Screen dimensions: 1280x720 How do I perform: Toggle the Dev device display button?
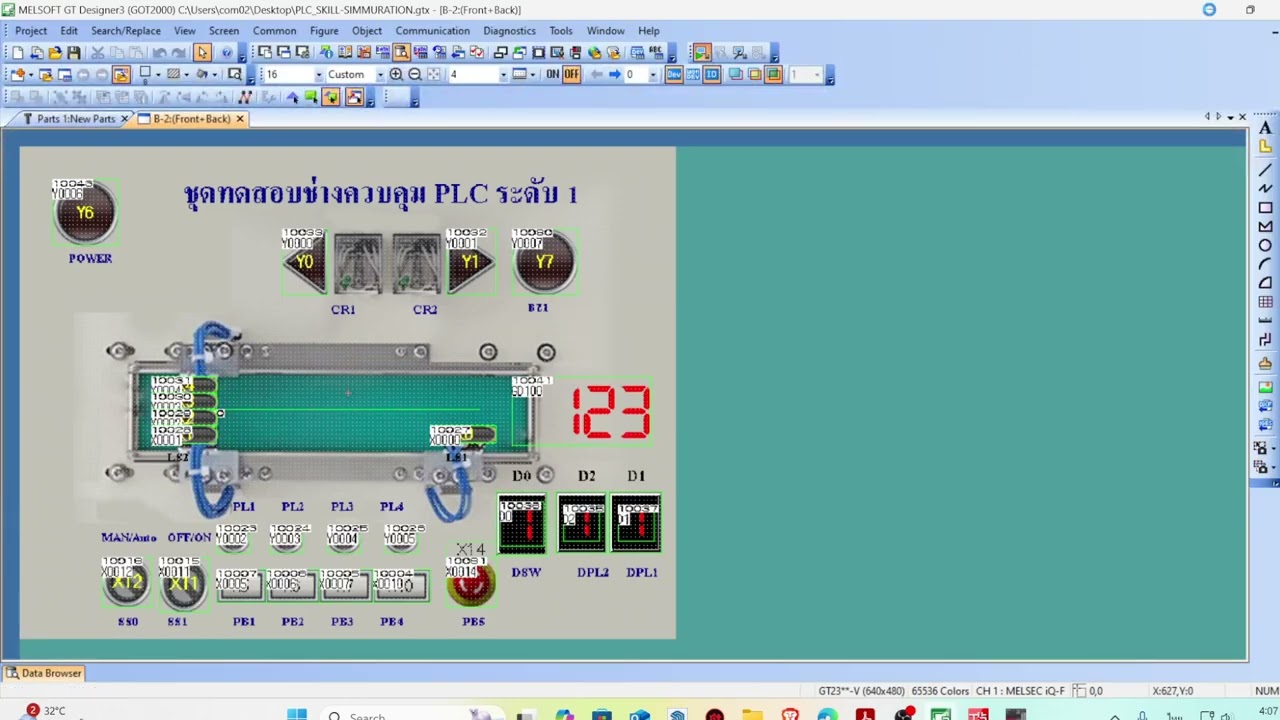(x=674, y=75)
